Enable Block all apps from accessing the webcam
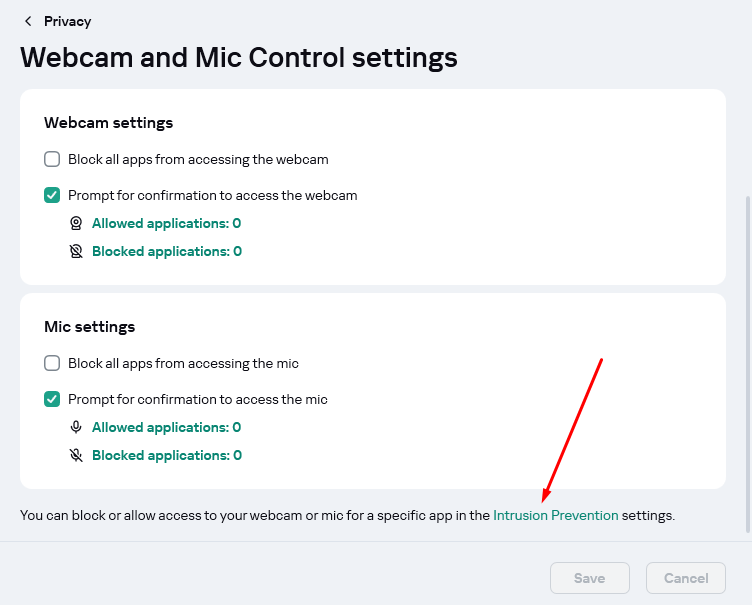The height and width of the screenshot is (605, 752). point(52,159)
